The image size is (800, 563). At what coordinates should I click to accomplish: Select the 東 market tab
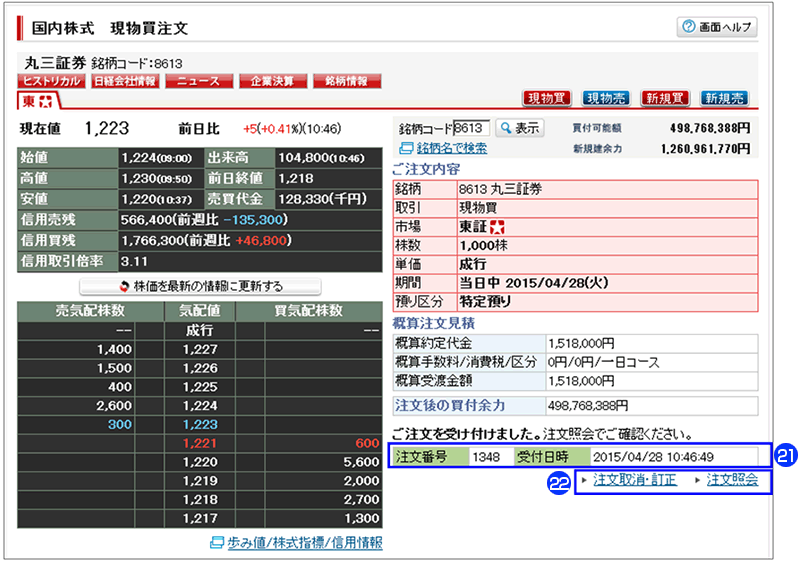[37, 101]
